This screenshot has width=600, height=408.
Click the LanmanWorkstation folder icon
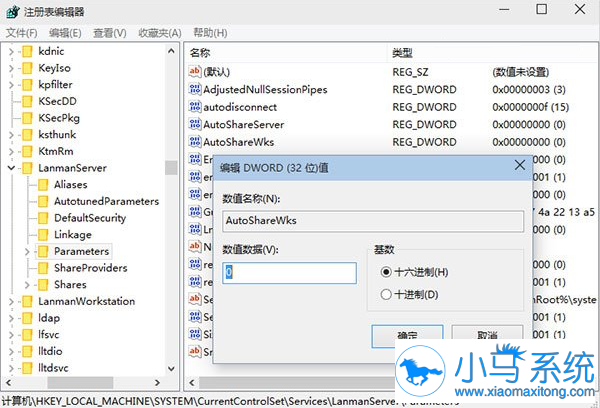click(x=27, y=301)
